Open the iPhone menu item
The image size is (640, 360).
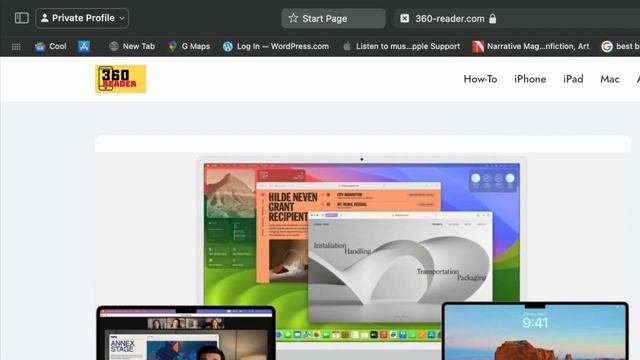(530, 79)
